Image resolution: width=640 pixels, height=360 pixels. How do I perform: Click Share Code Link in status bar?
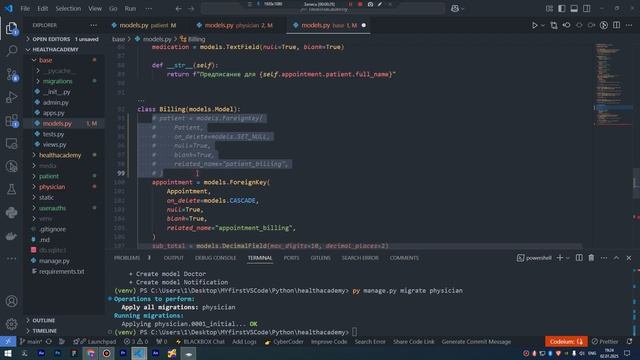(x=413, y=342)
